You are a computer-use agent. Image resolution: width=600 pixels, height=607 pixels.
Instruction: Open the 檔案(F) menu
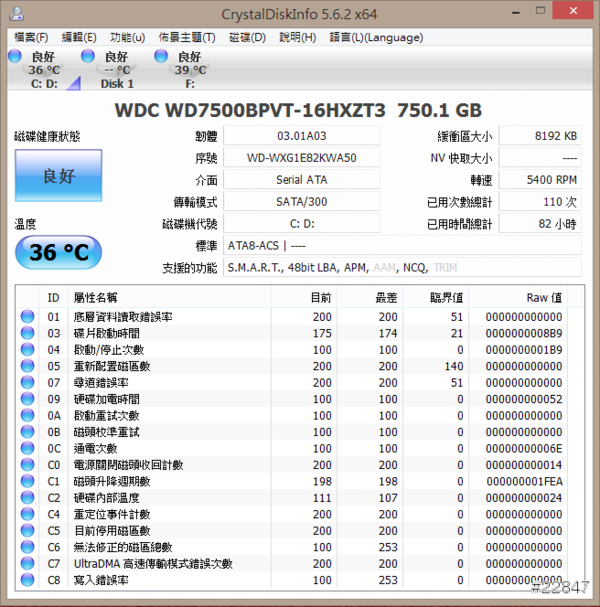point(32,37)
